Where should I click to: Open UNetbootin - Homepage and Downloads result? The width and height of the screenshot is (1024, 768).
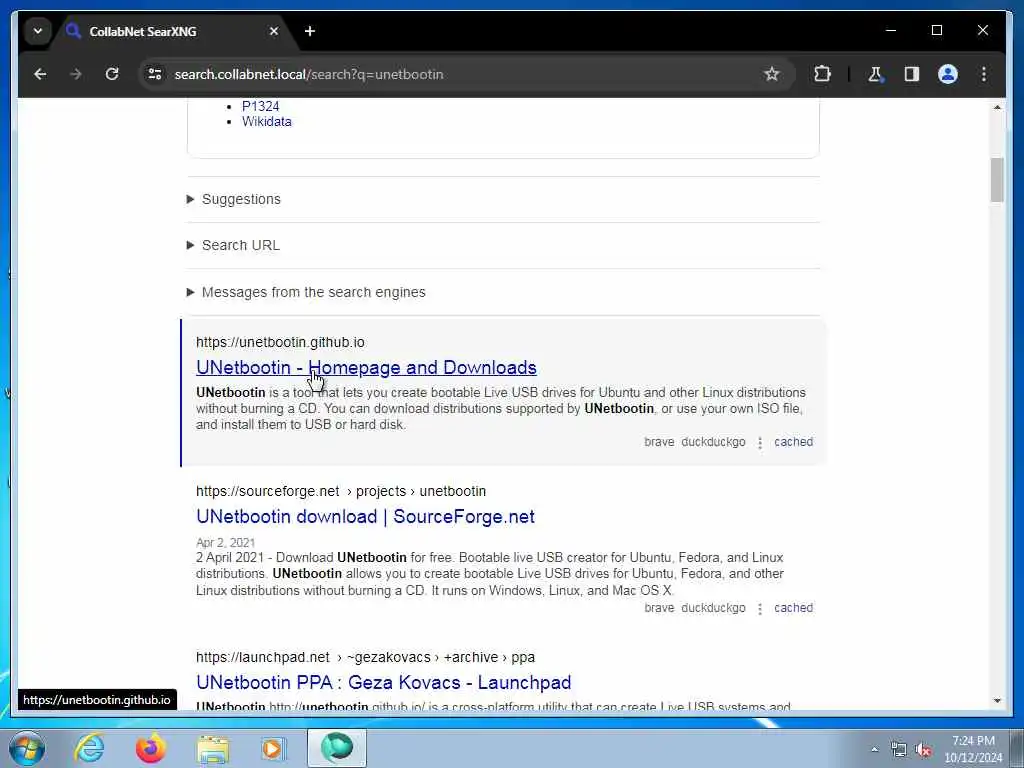[366, 367]
